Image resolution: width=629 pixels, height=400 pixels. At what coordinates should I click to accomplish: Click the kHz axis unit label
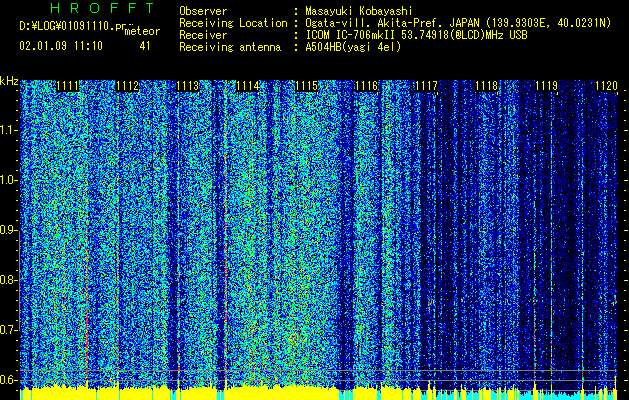(9, 81)
